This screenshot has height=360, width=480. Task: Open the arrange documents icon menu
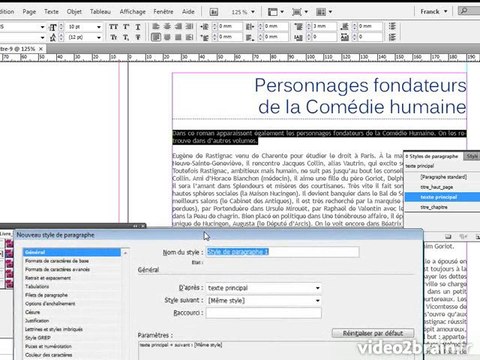(x=324, y=12)
